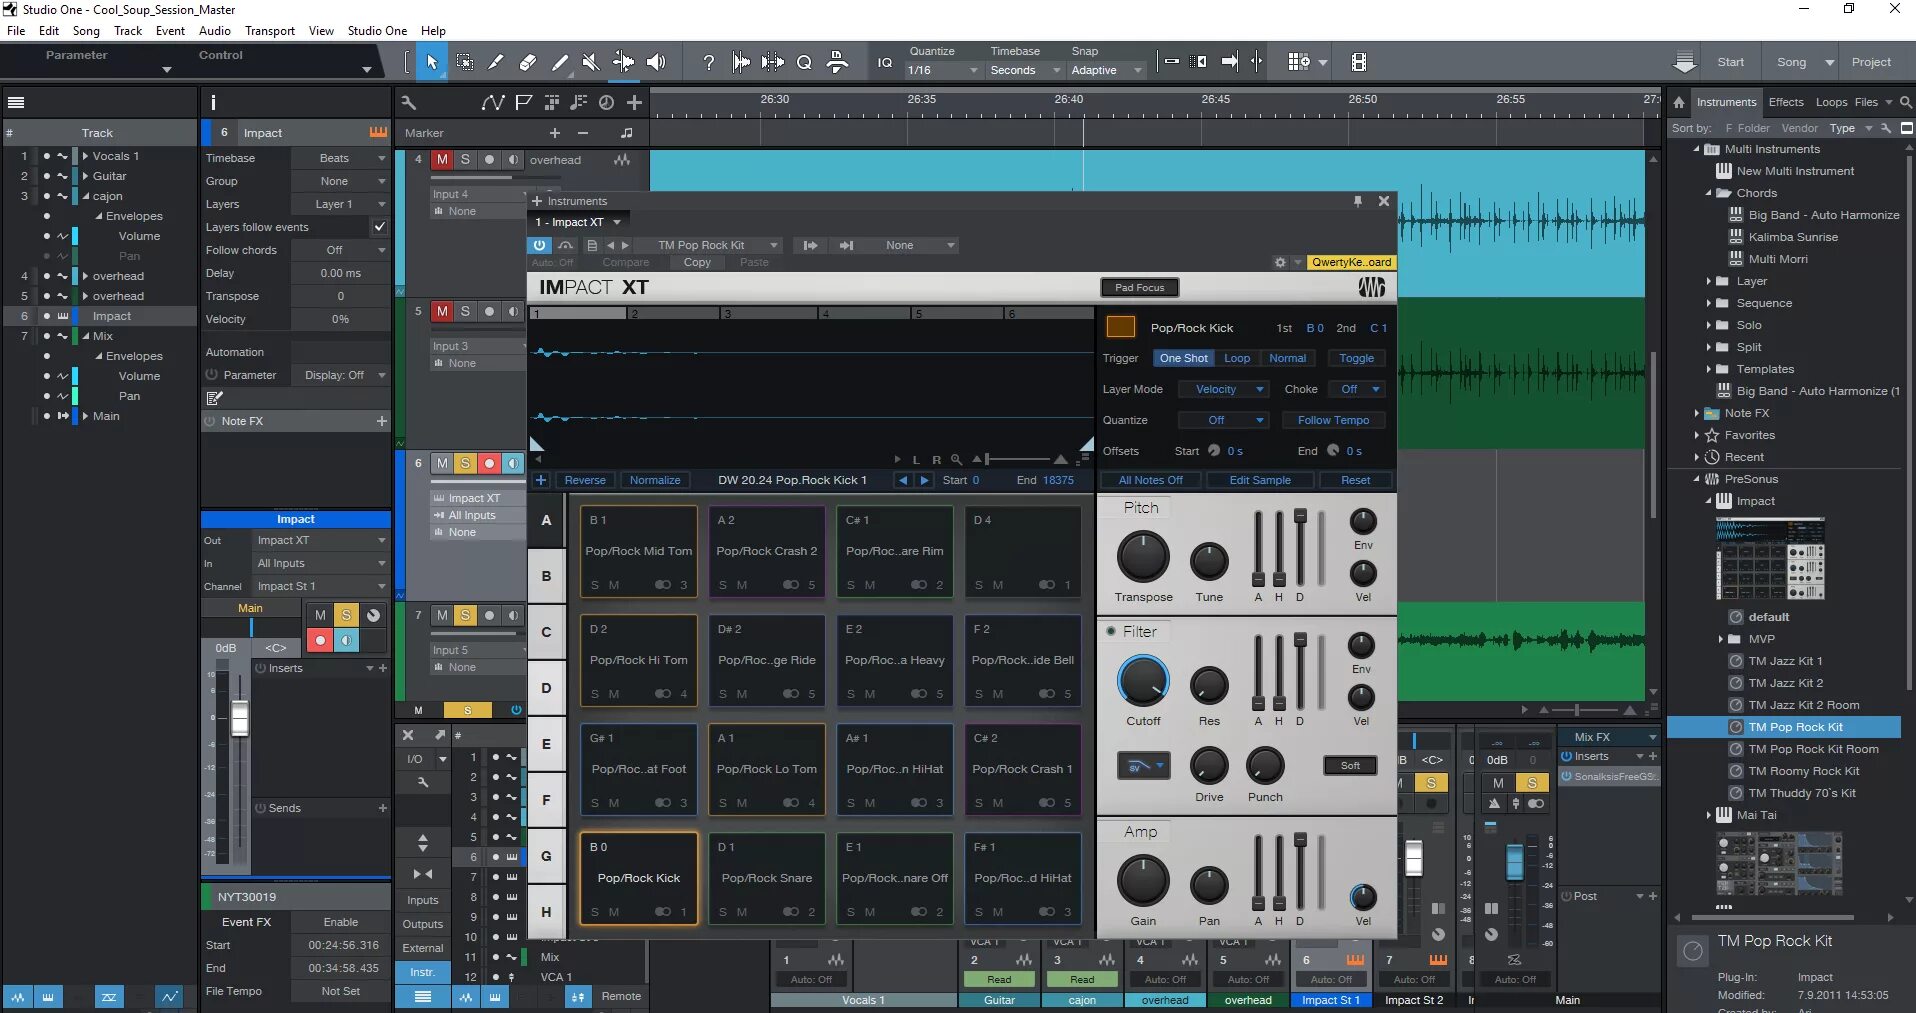Switch to the Files browser tab

pyautogui.click(x=1866, y=102)
